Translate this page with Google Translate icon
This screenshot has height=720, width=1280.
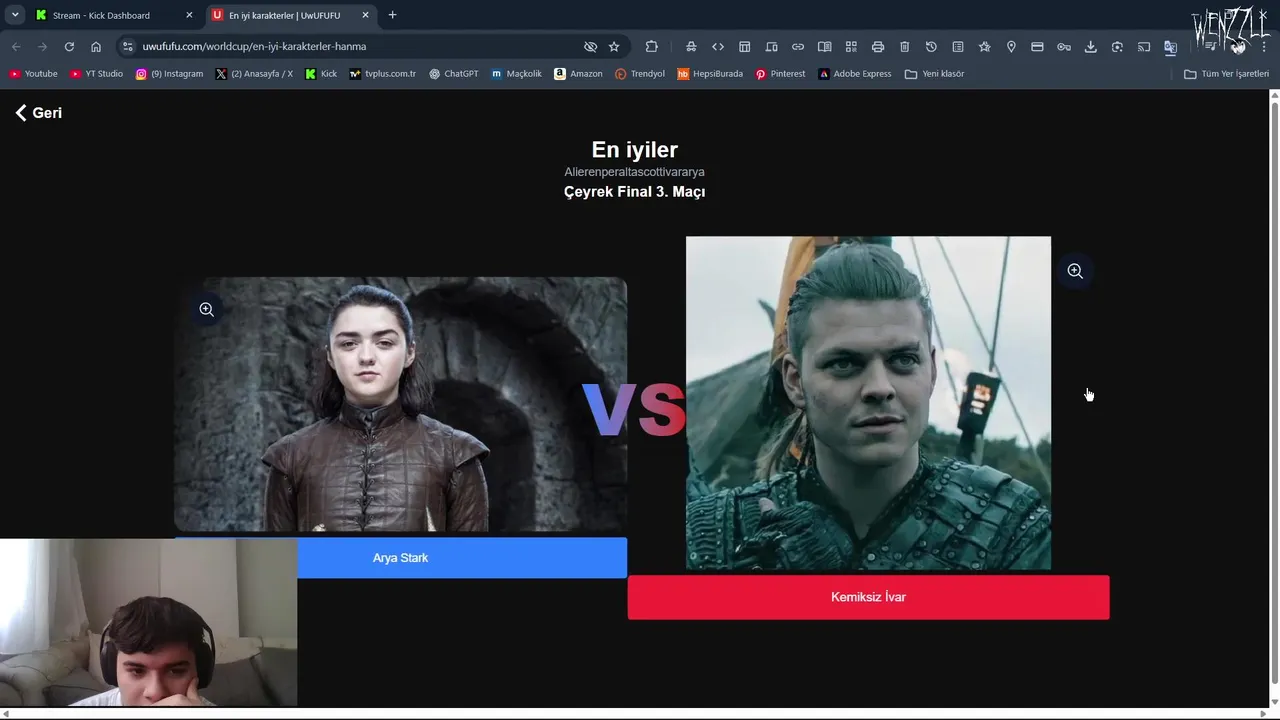click(1171, 46)
